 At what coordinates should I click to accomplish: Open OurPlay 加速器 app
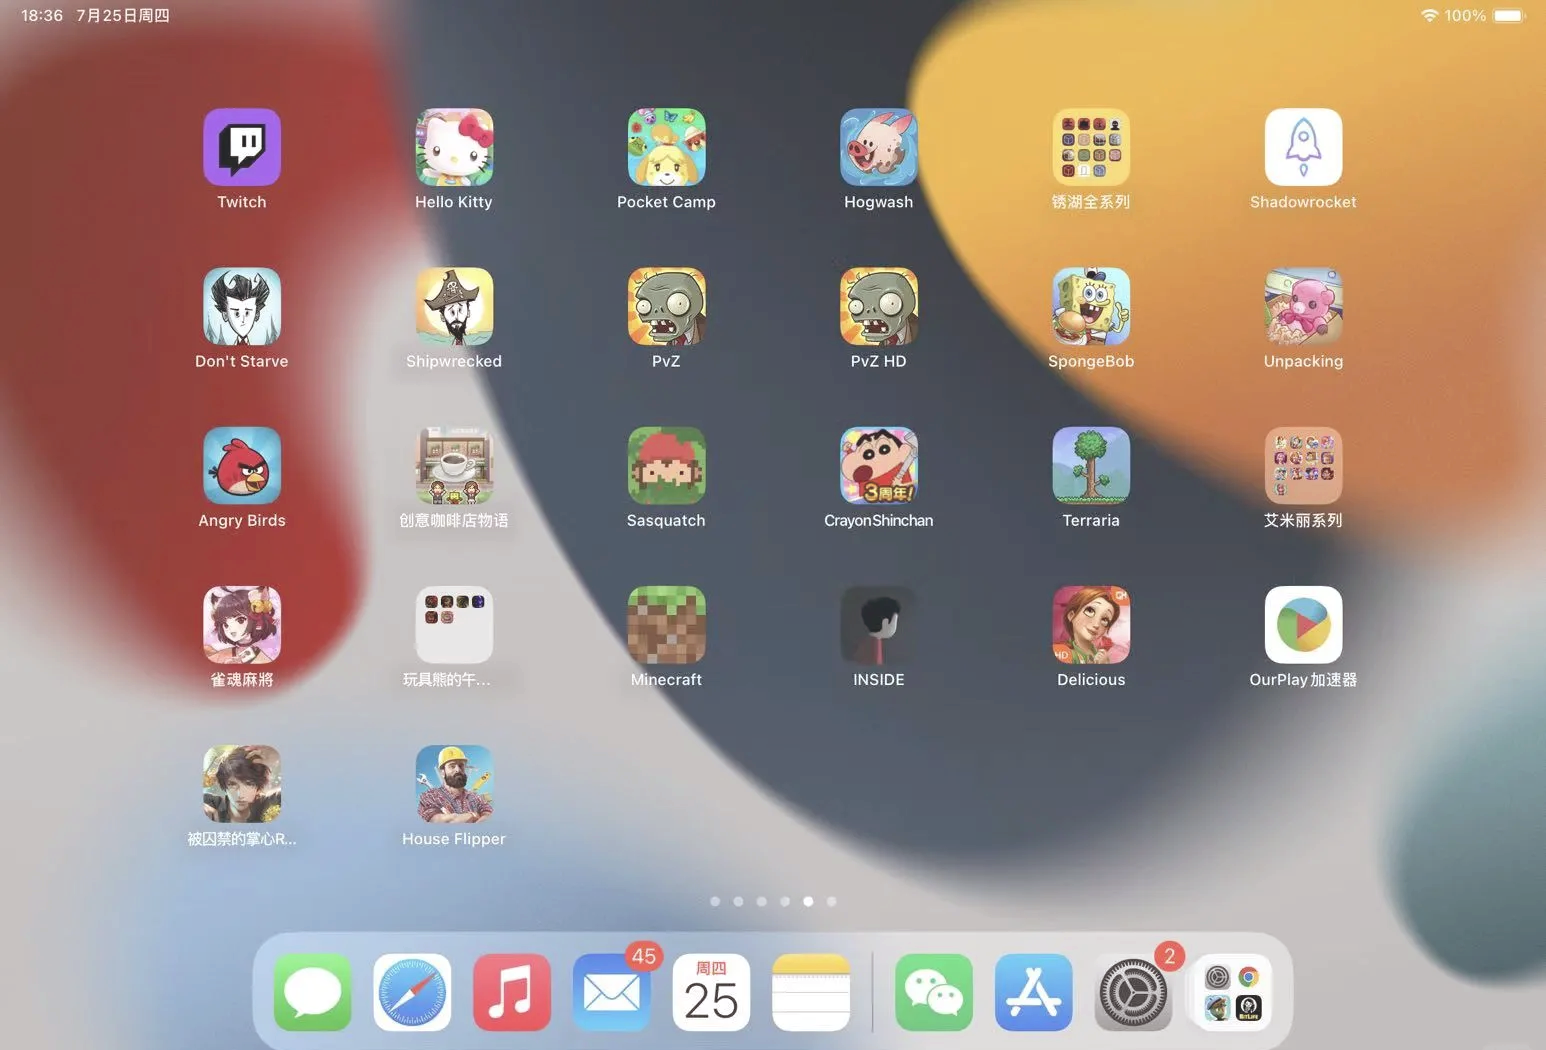1303,624
